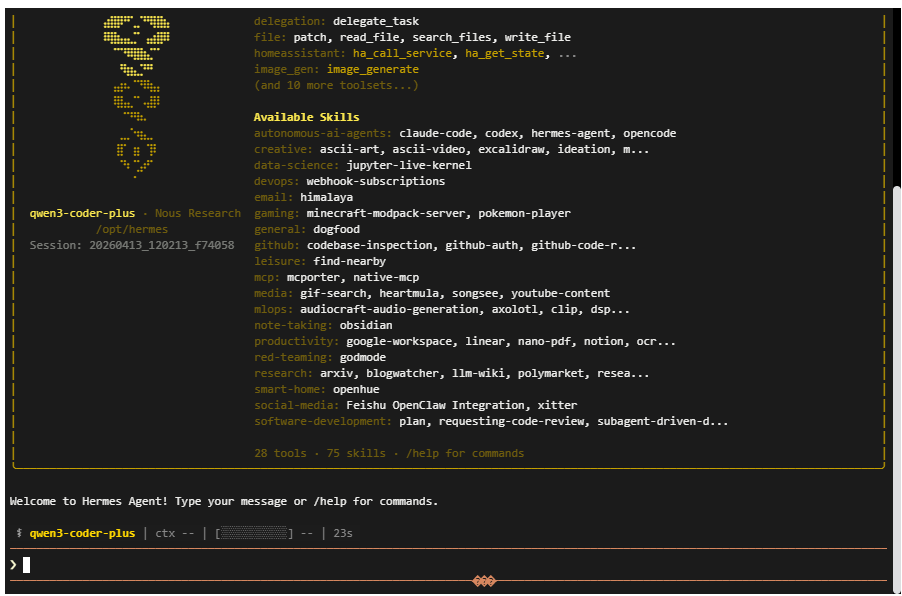Click 'codebase-inspection' skill
Image resolution: width=902 pixels, height=596 pixels.
[x=369, y=246]
